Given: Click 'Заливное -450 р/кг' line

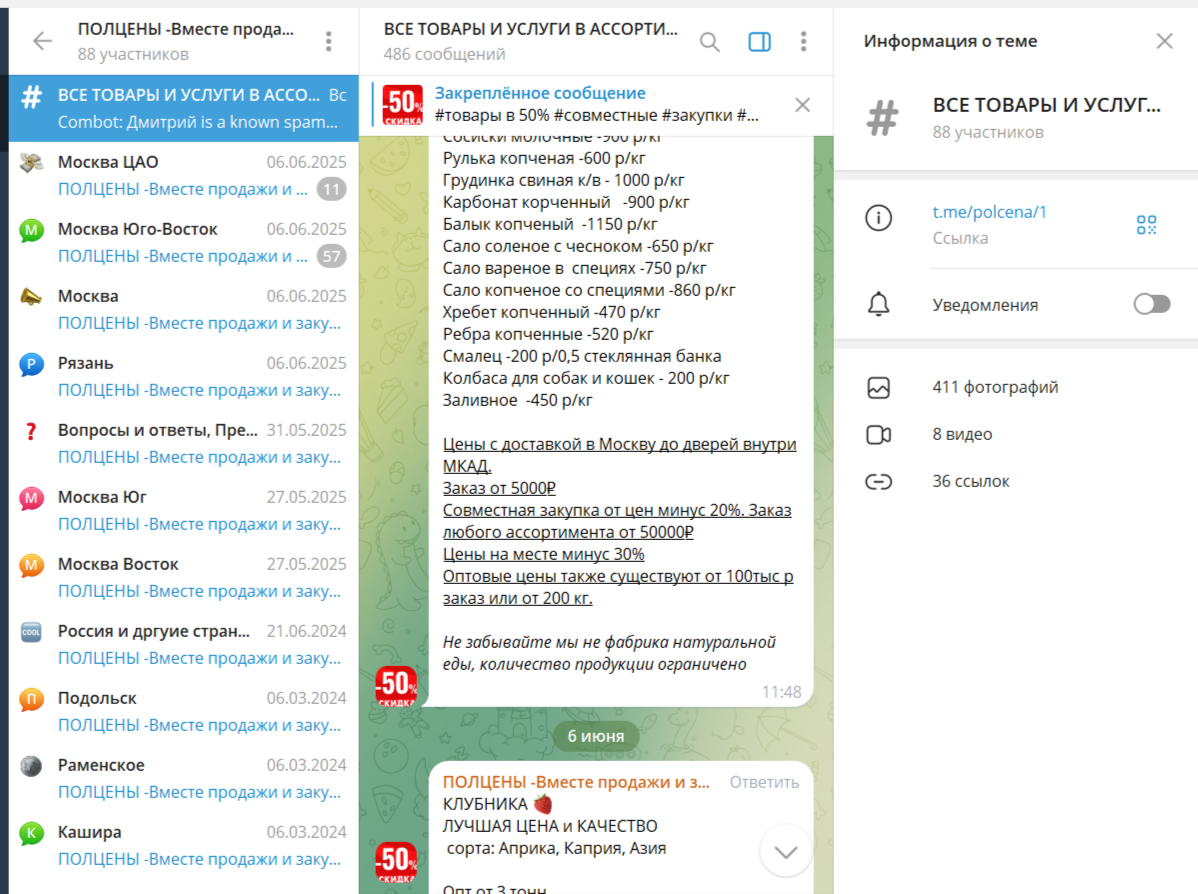Looking at the screenshot, I should pos(518,400).
